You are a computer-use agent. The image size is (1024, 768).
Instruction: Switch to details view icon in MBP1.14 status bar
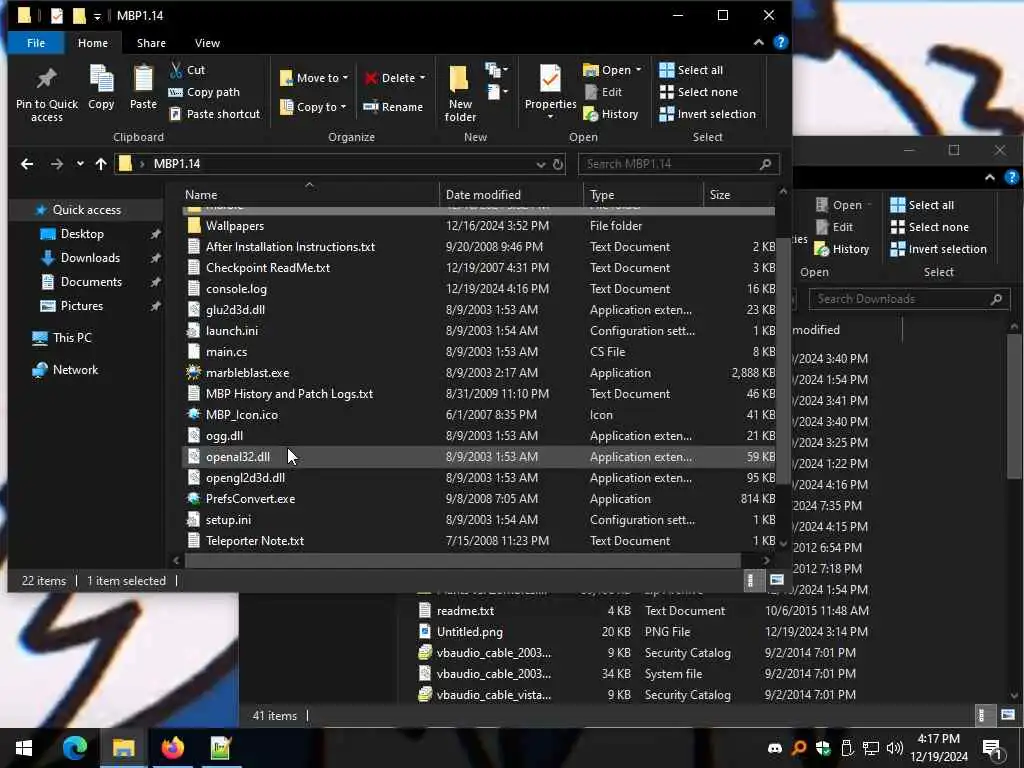click(x=750, y=580)
